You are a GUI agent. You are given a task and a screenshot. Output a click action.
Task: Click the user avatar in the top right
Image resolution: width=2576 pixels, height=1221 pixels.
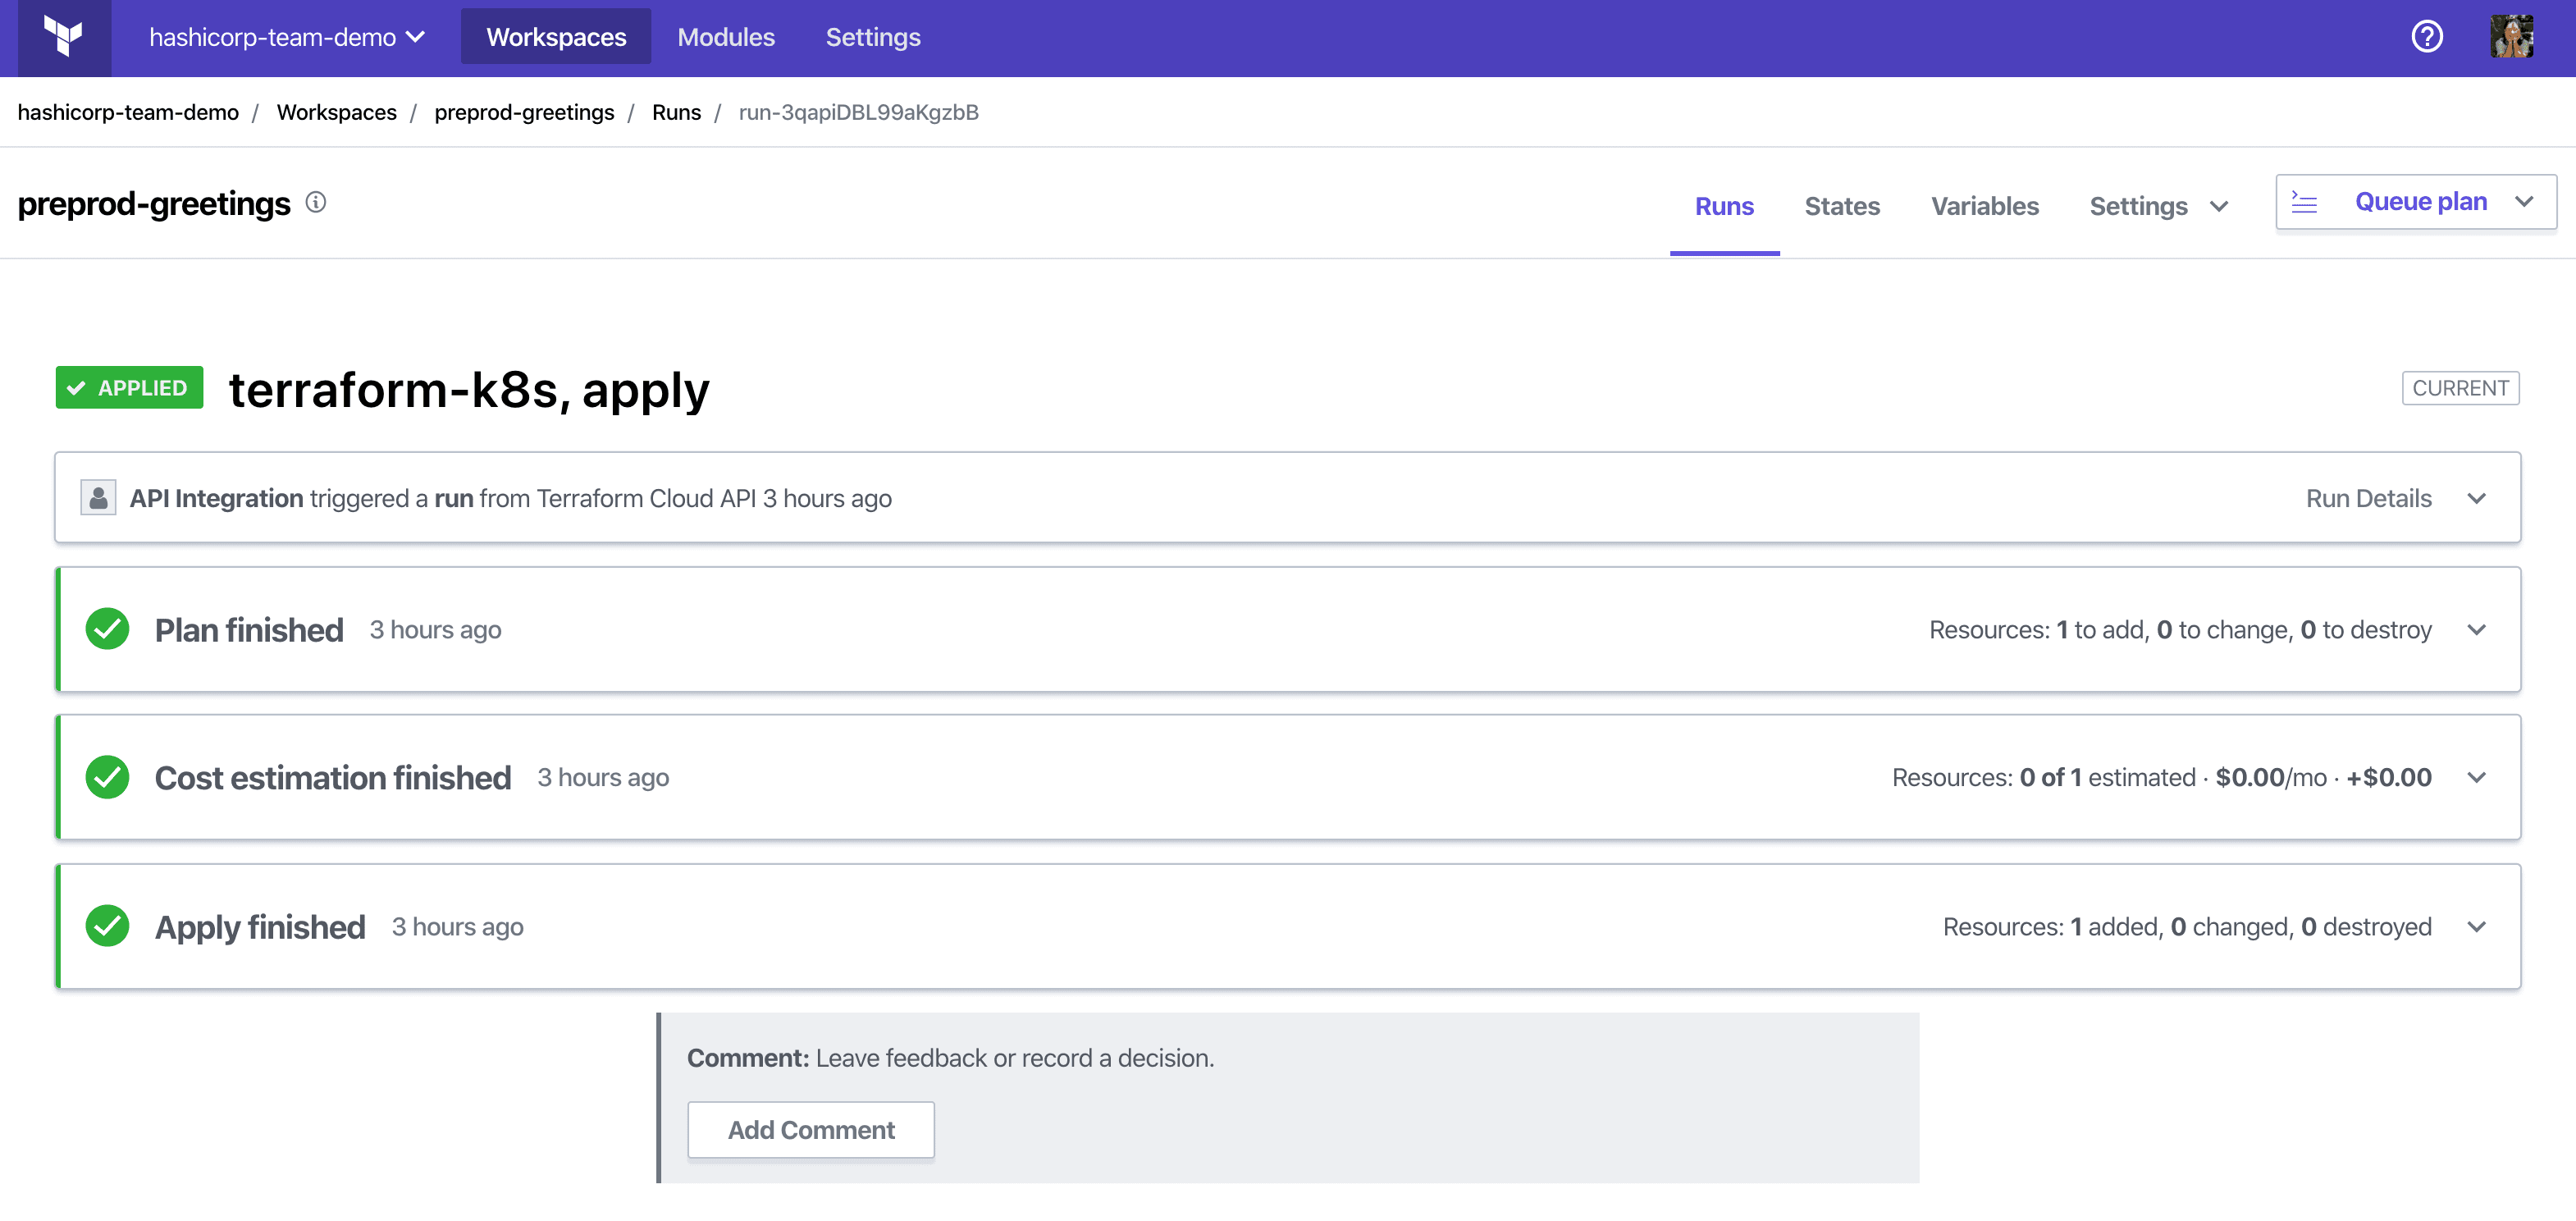pos(2513,37)
